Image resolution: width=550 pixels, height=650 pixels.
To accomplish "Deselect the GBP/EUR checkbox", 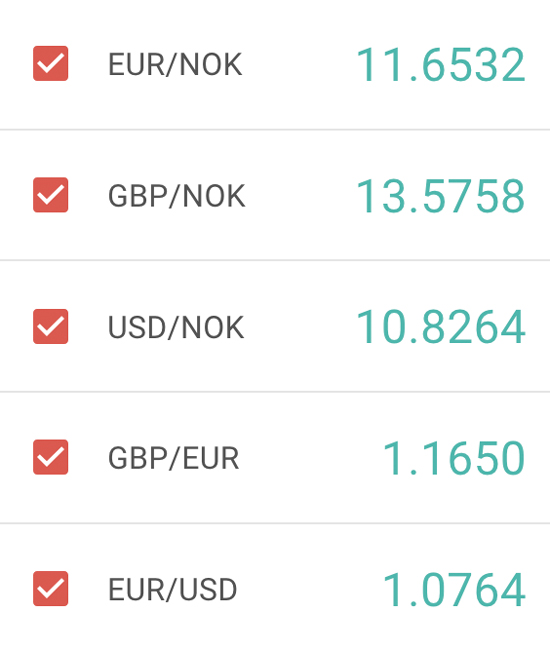I will tap(51, 457).
